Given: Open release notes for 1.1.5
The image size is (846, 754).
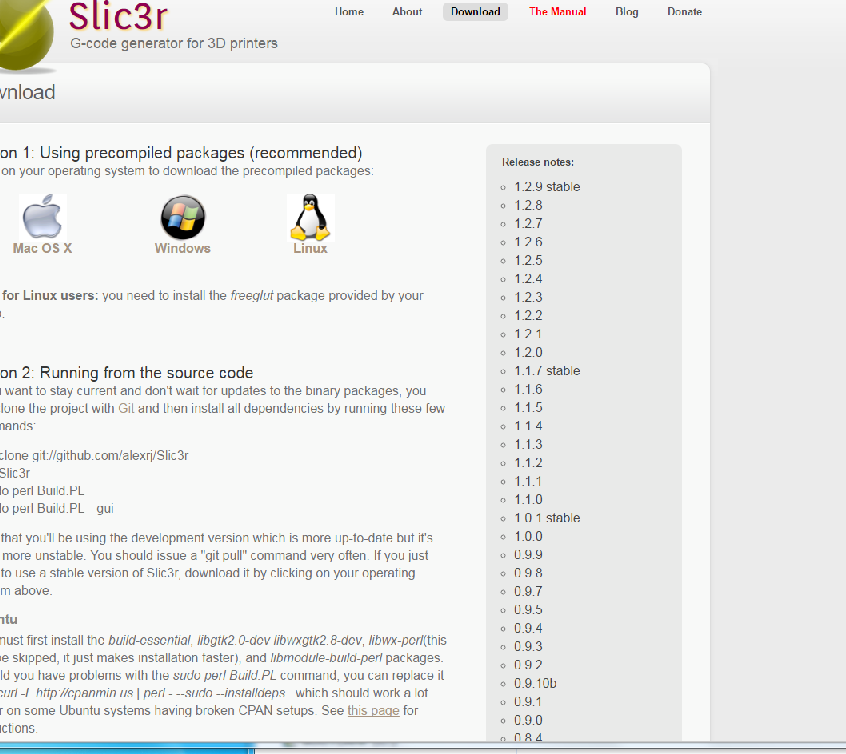Looking at the screenshot, I should [528, 407].
